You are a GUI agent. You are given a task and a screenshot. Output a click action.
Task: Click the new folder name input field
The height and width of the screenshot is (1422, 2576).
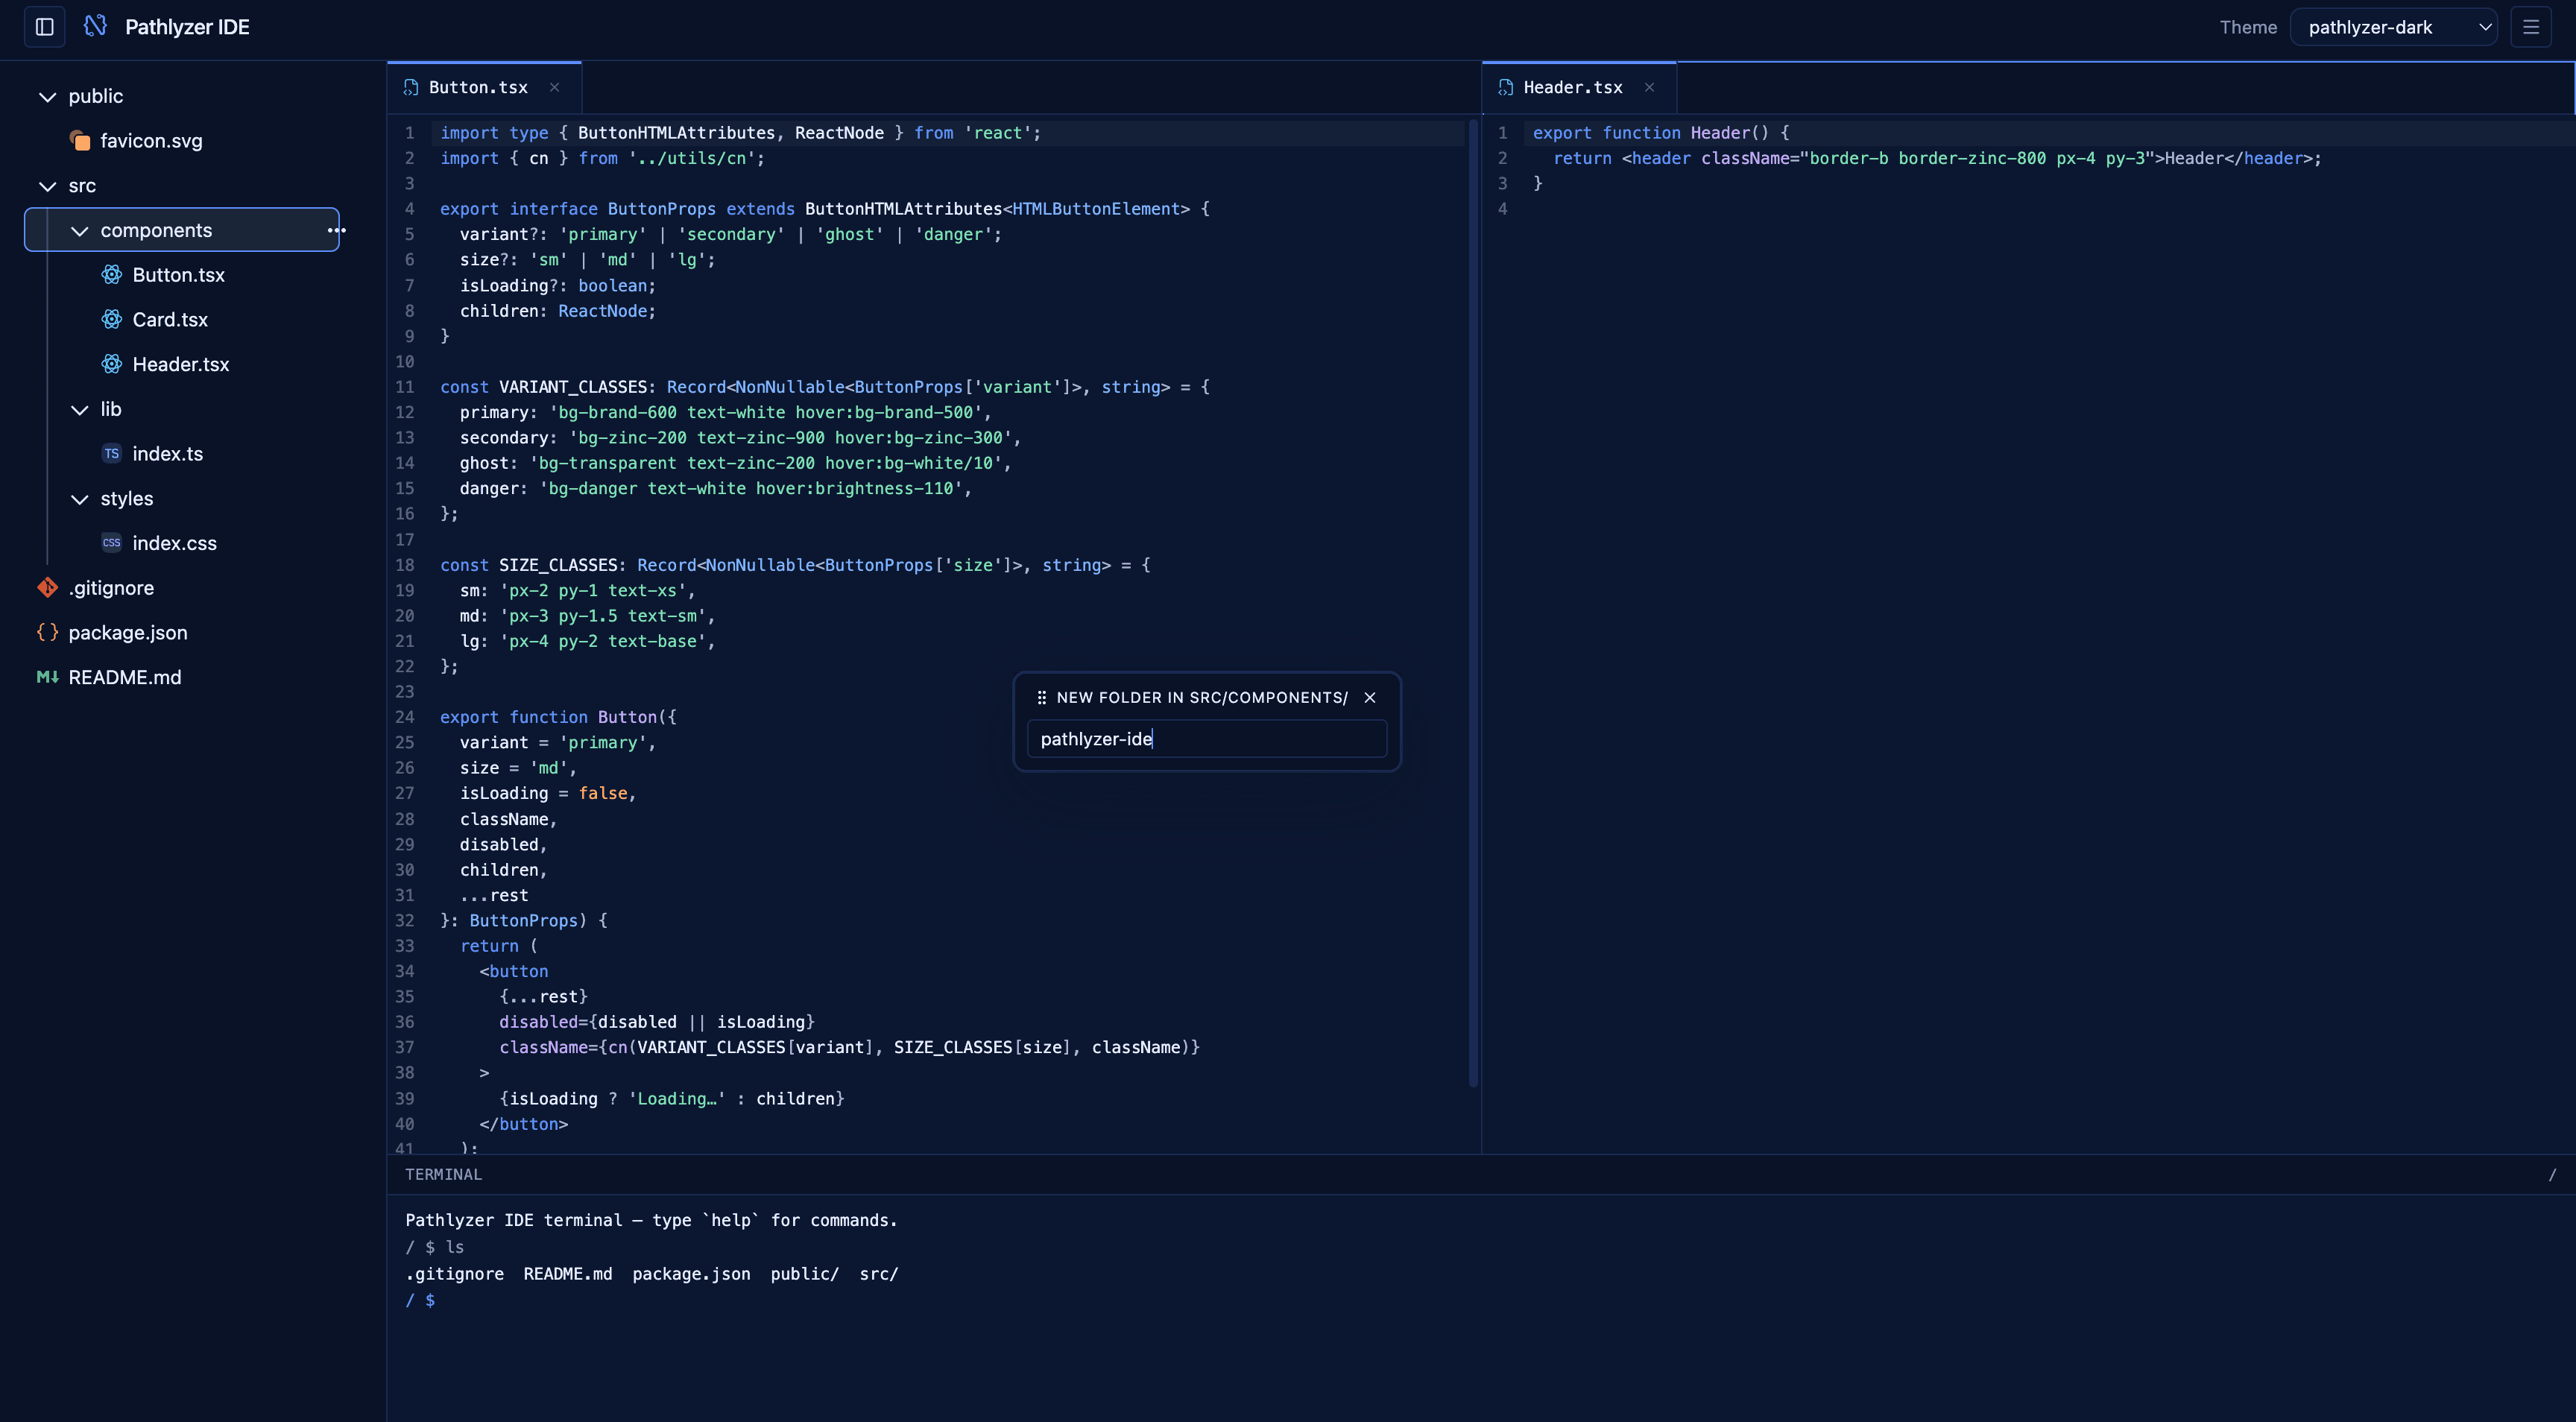(1207, 739)
